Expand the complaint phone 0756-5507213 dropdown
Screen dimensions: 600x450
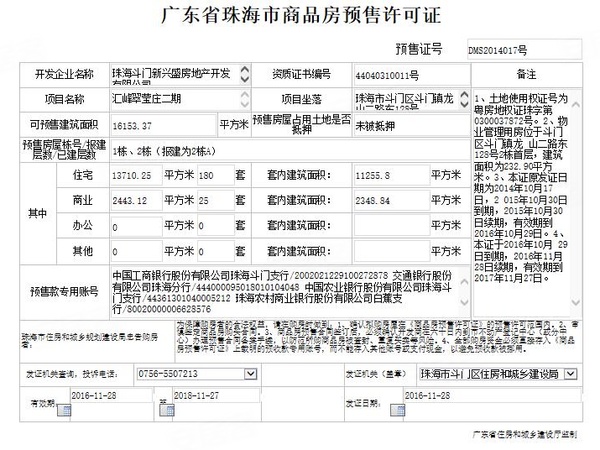(250, 373)
